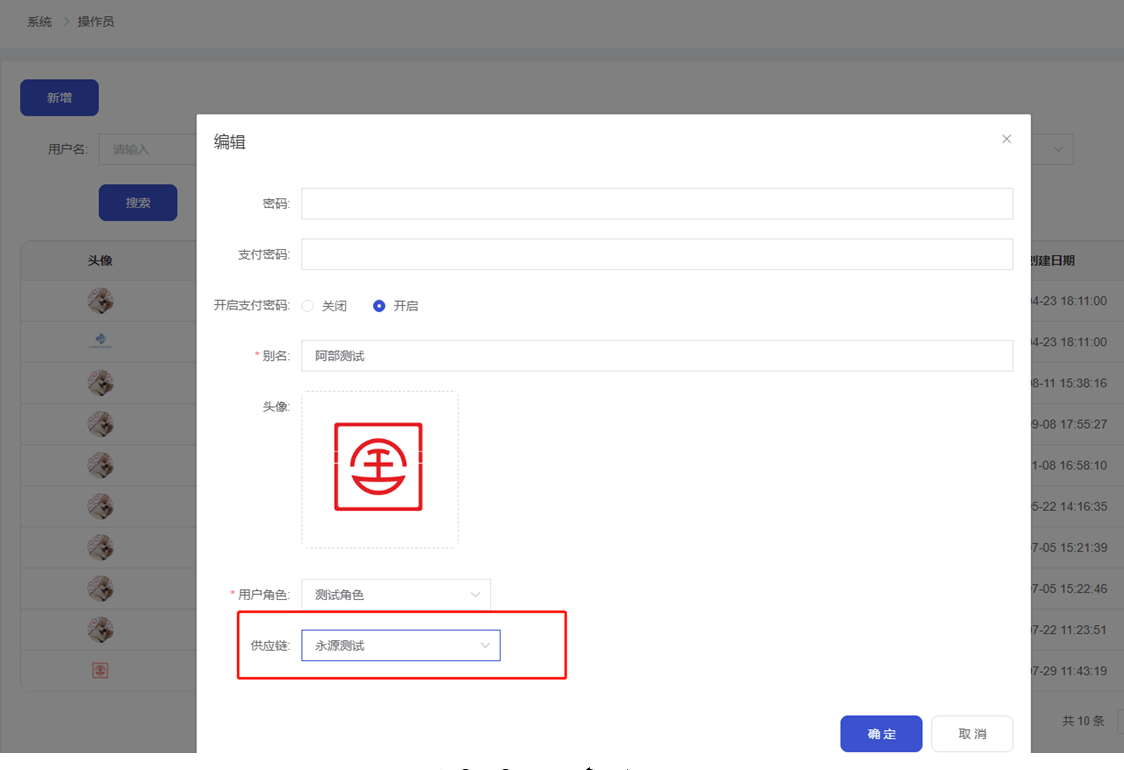Click the 新增 button
This screenshot has height=770, width=1124.
59,98
